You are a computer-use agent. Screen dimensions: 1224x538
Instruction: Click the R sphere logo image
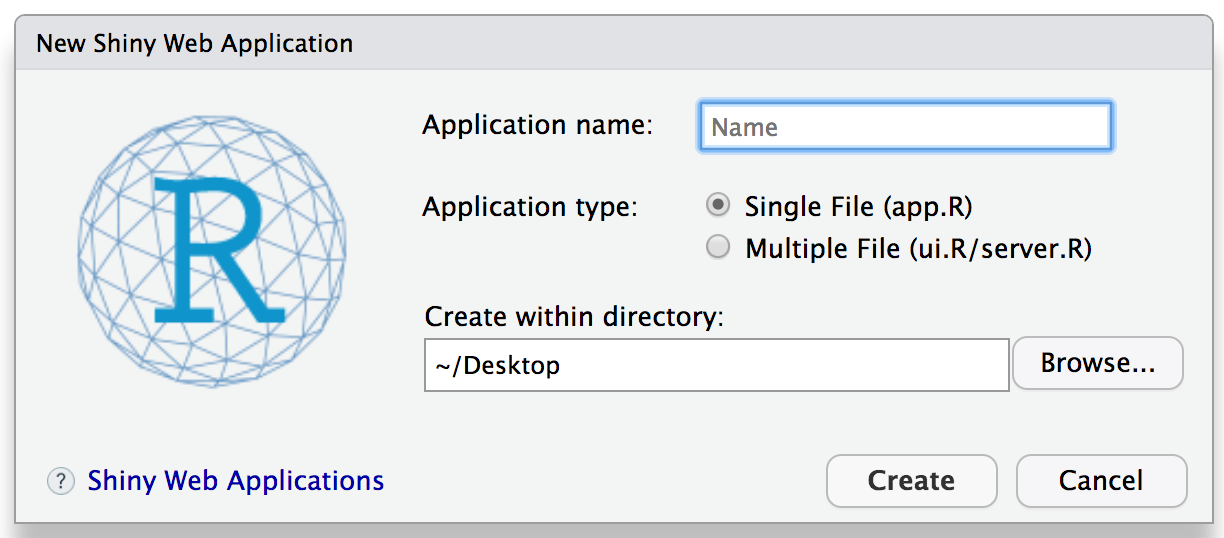pos(211,250)
